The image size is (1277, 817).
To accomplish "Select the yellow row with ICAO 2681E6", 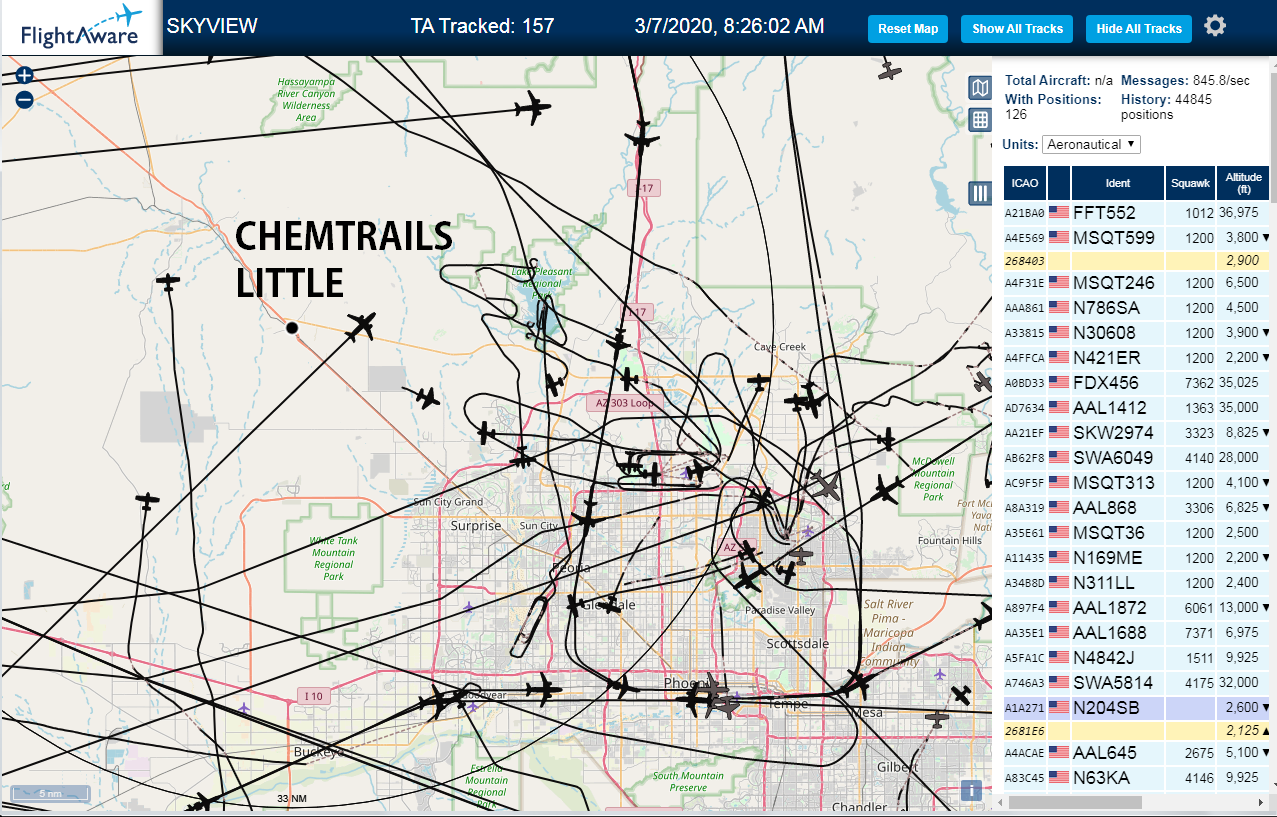I will (x=1137, y=730).
